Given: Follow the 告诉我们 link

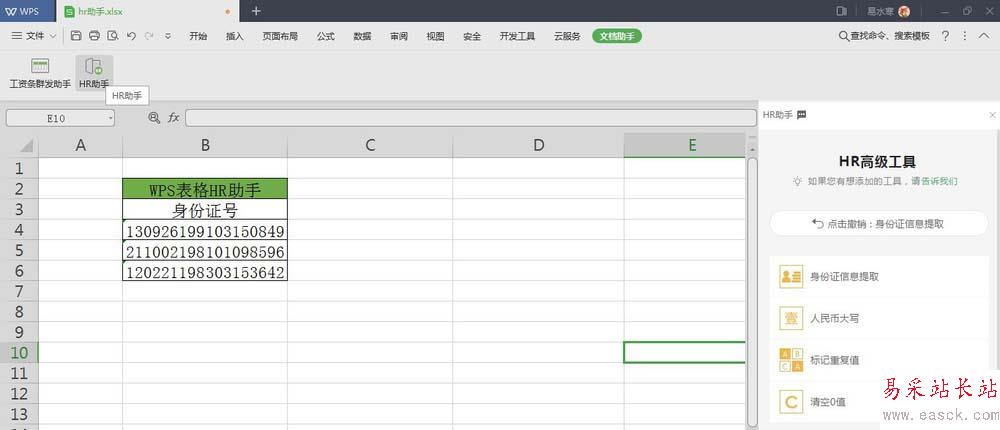Looking at the screenshot, I should [x=939, y=182].
